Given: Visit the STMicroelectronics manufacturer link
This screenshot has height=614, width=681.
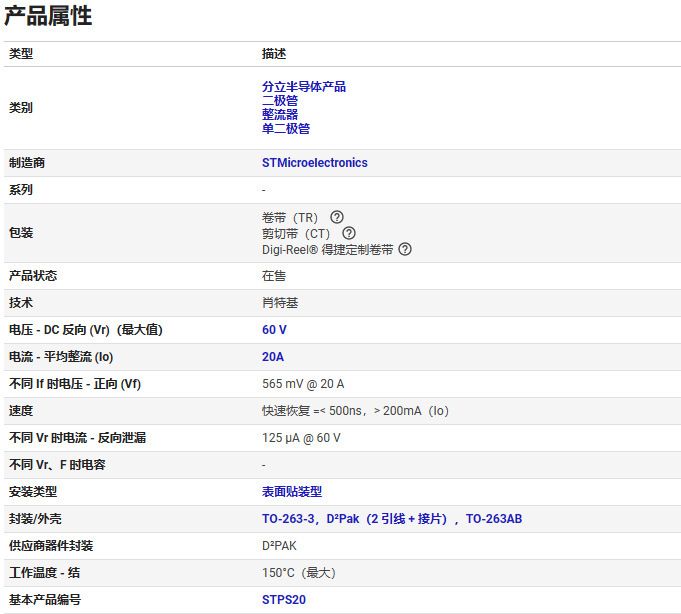Looking at the screenshot, I should [x=314, y=163].
